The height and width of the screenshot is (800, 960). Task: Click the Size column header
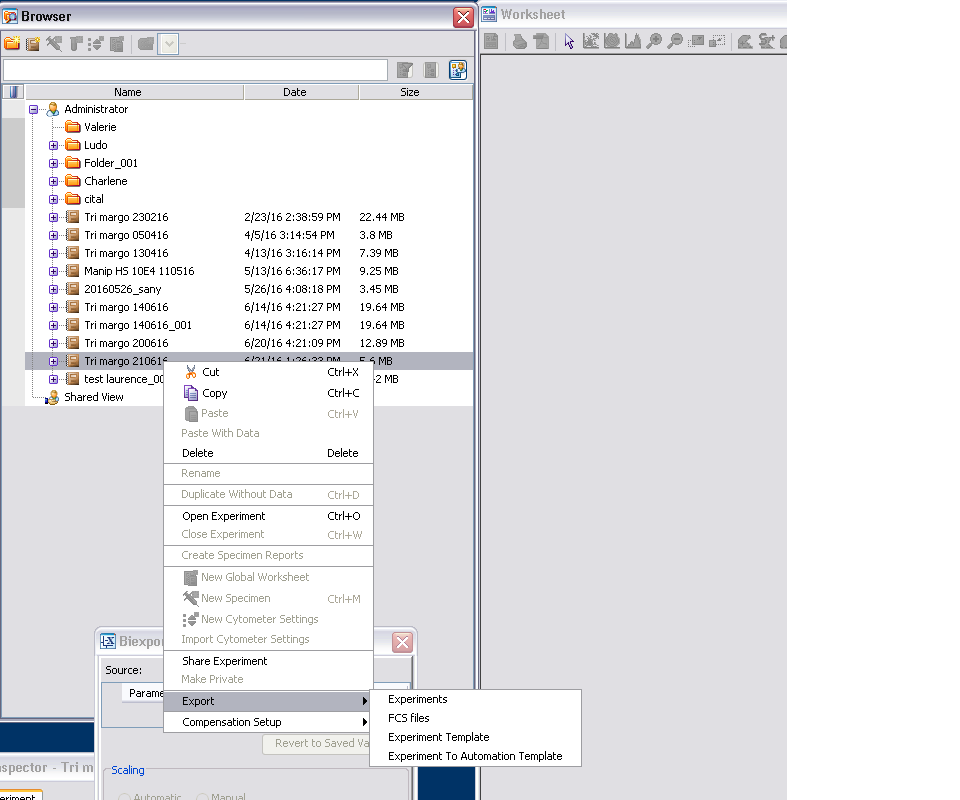pos(410,92)
